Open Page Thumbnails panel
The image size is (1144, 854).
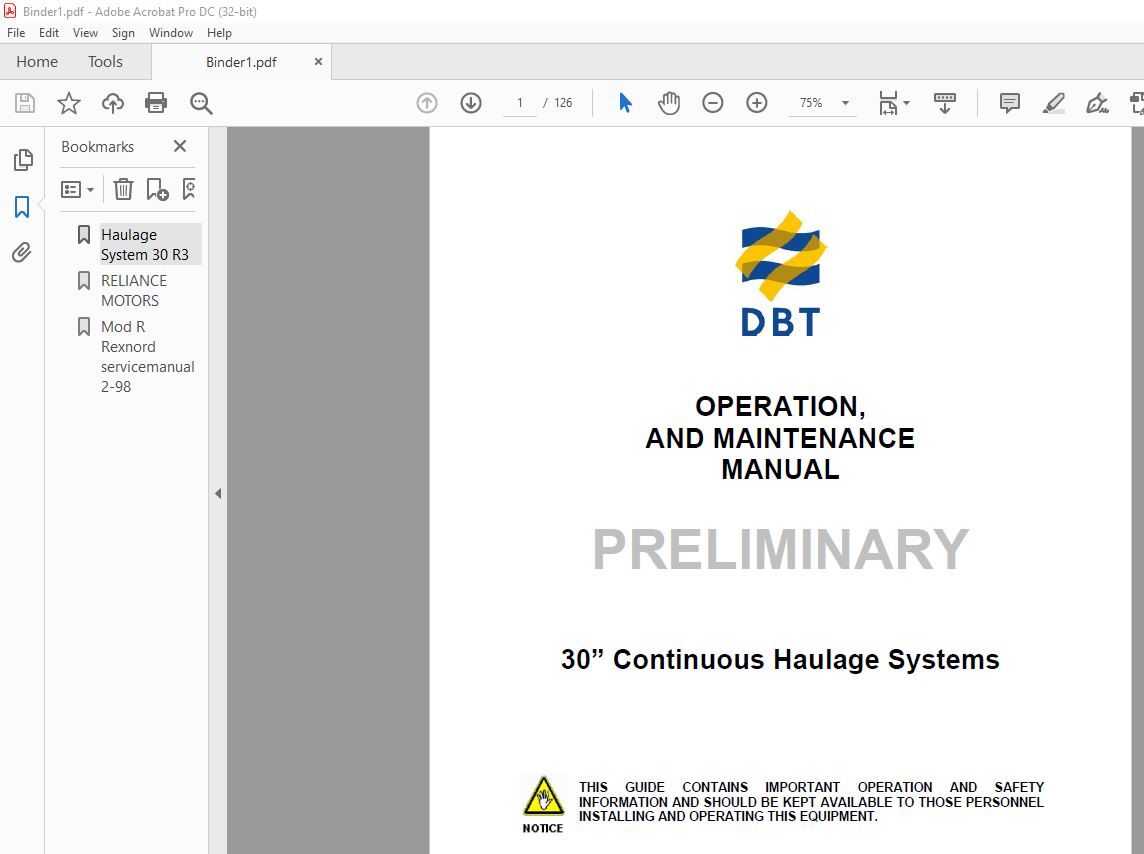23,160
